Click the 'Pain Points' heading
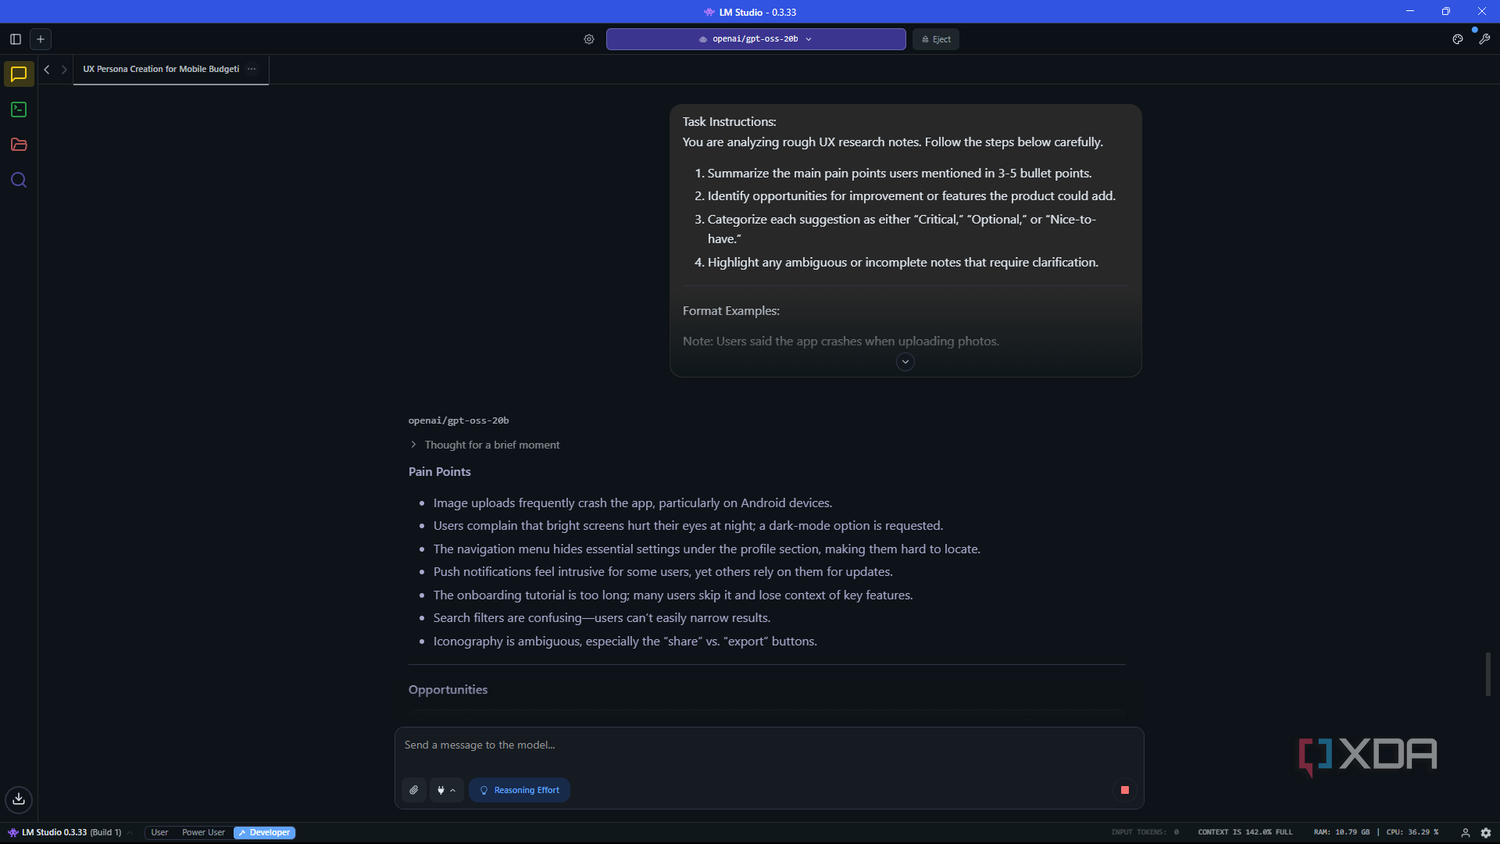This screenshot has width=1500, height=844. (439, 472)
